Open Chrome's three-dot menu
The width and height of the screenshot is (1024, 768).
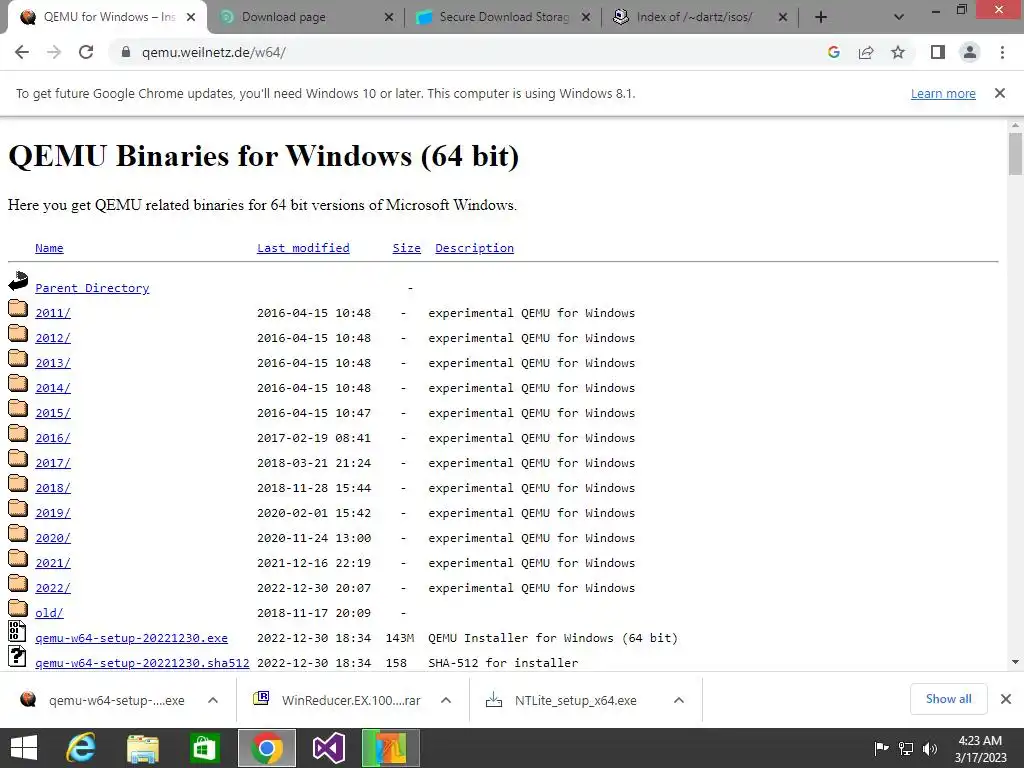click(1002, 52)
